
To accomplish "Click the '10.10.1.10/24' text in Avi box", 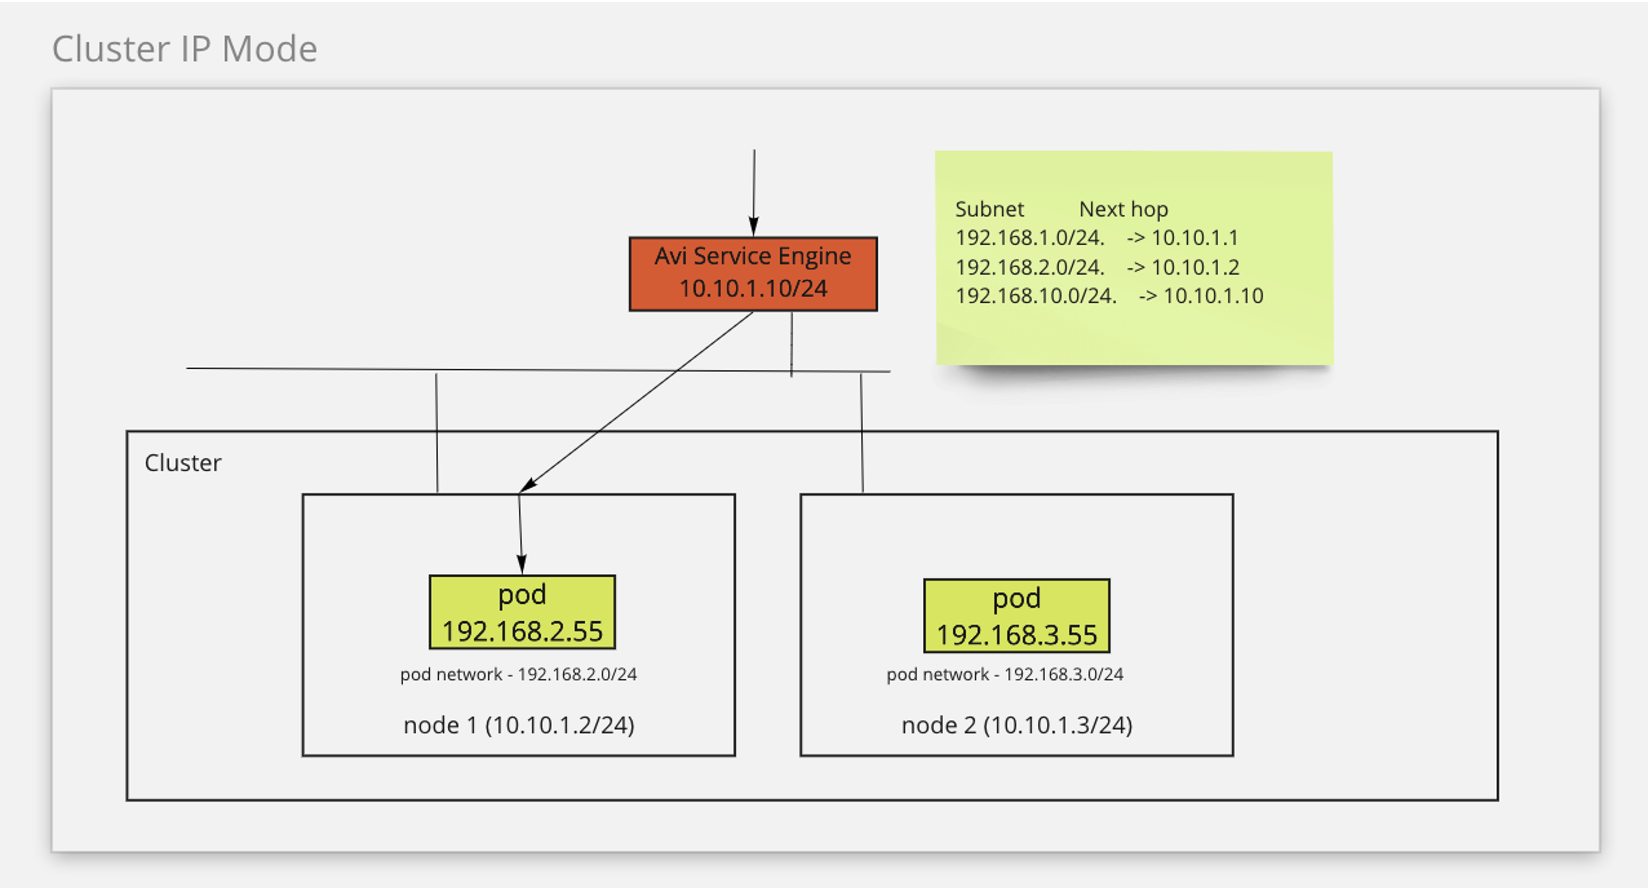I will (753, 289).
